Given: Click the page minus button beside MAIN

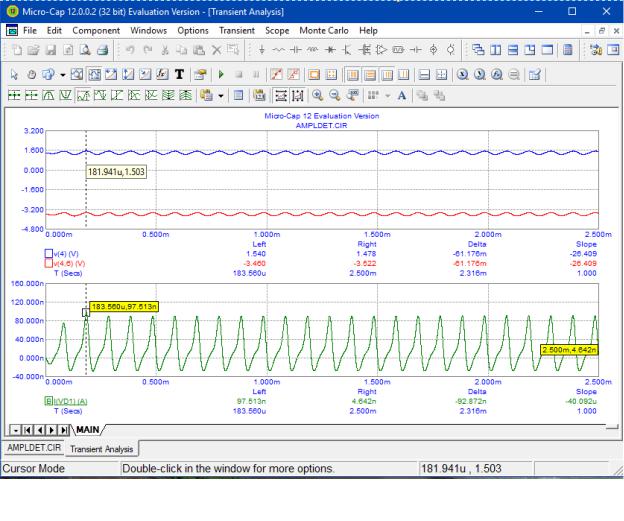Looking at the screenshot, I should pos(15,430).
